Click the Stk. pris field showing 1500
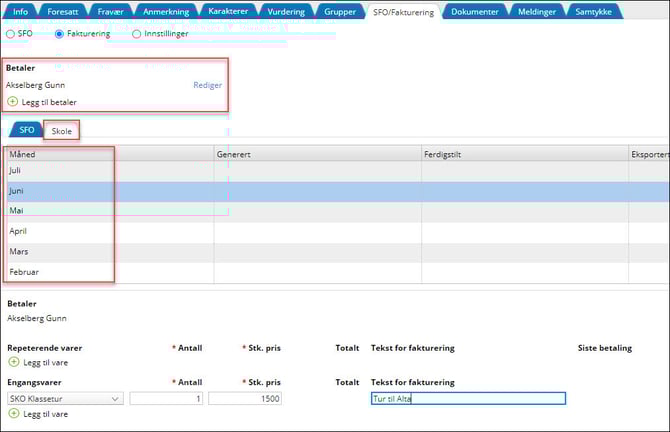Viewport: 670px width, 432px height. pyautogui.click(x=246, y=398)
